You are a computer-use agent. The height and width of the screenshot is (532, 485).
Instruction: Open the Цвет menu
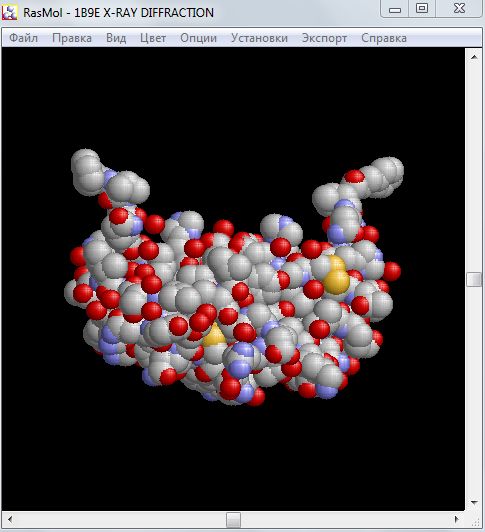click(x=153, y=38)
